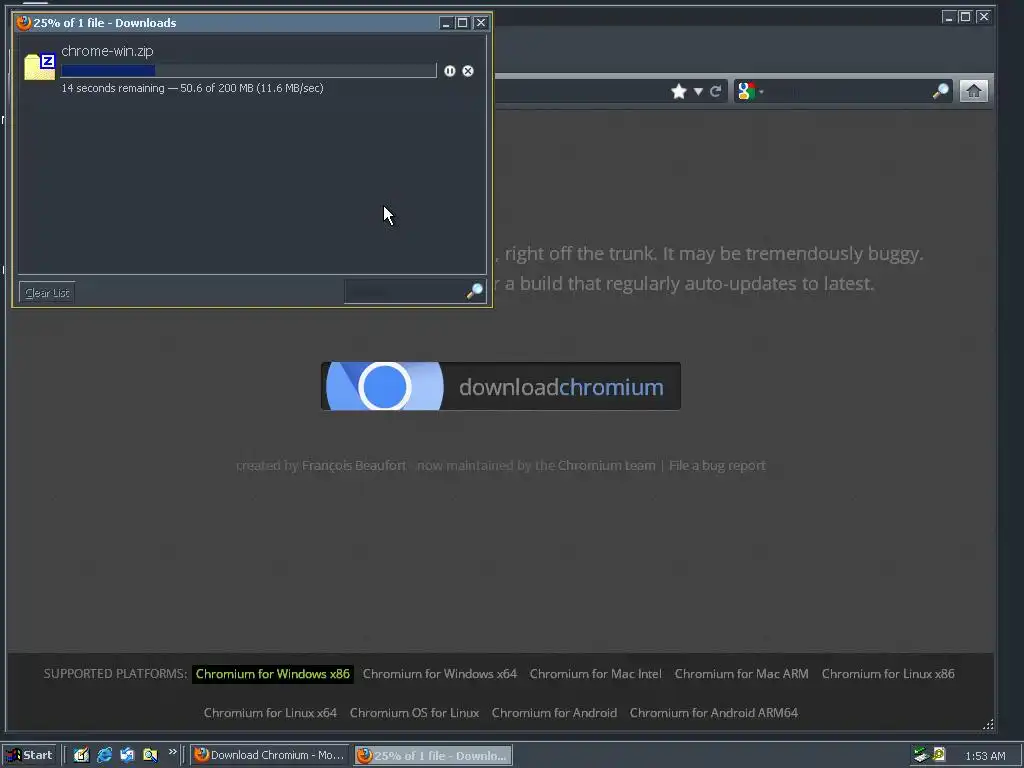Open the history dropdown arrow beside the star

click(x=698, y=91)
